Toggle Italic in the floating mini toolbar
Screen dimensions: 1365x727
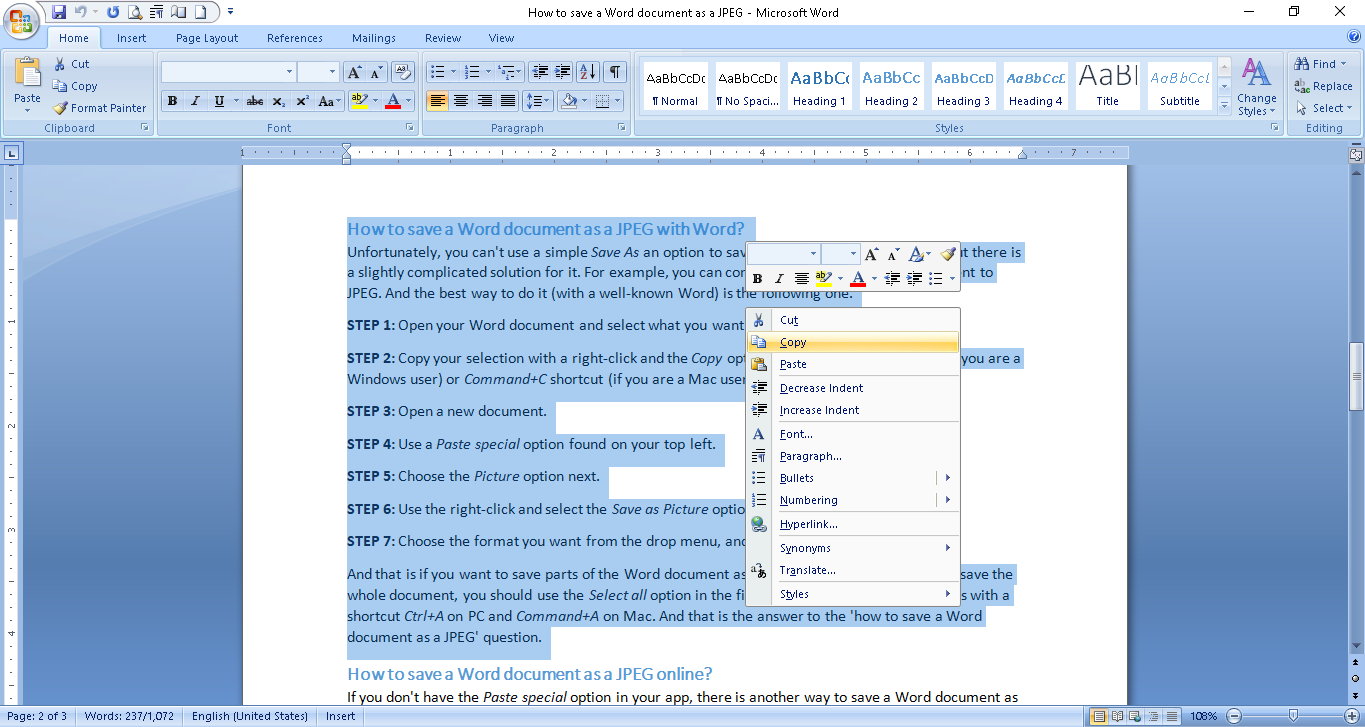point(779,279)
